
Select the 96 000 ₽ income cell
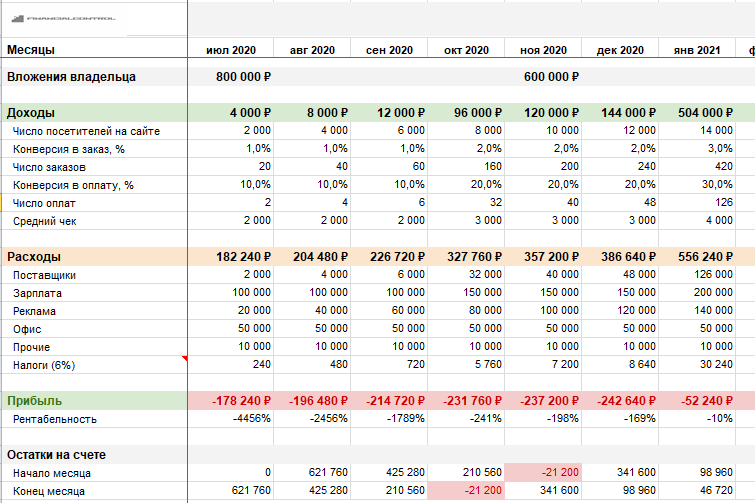(x=466, y=113)
